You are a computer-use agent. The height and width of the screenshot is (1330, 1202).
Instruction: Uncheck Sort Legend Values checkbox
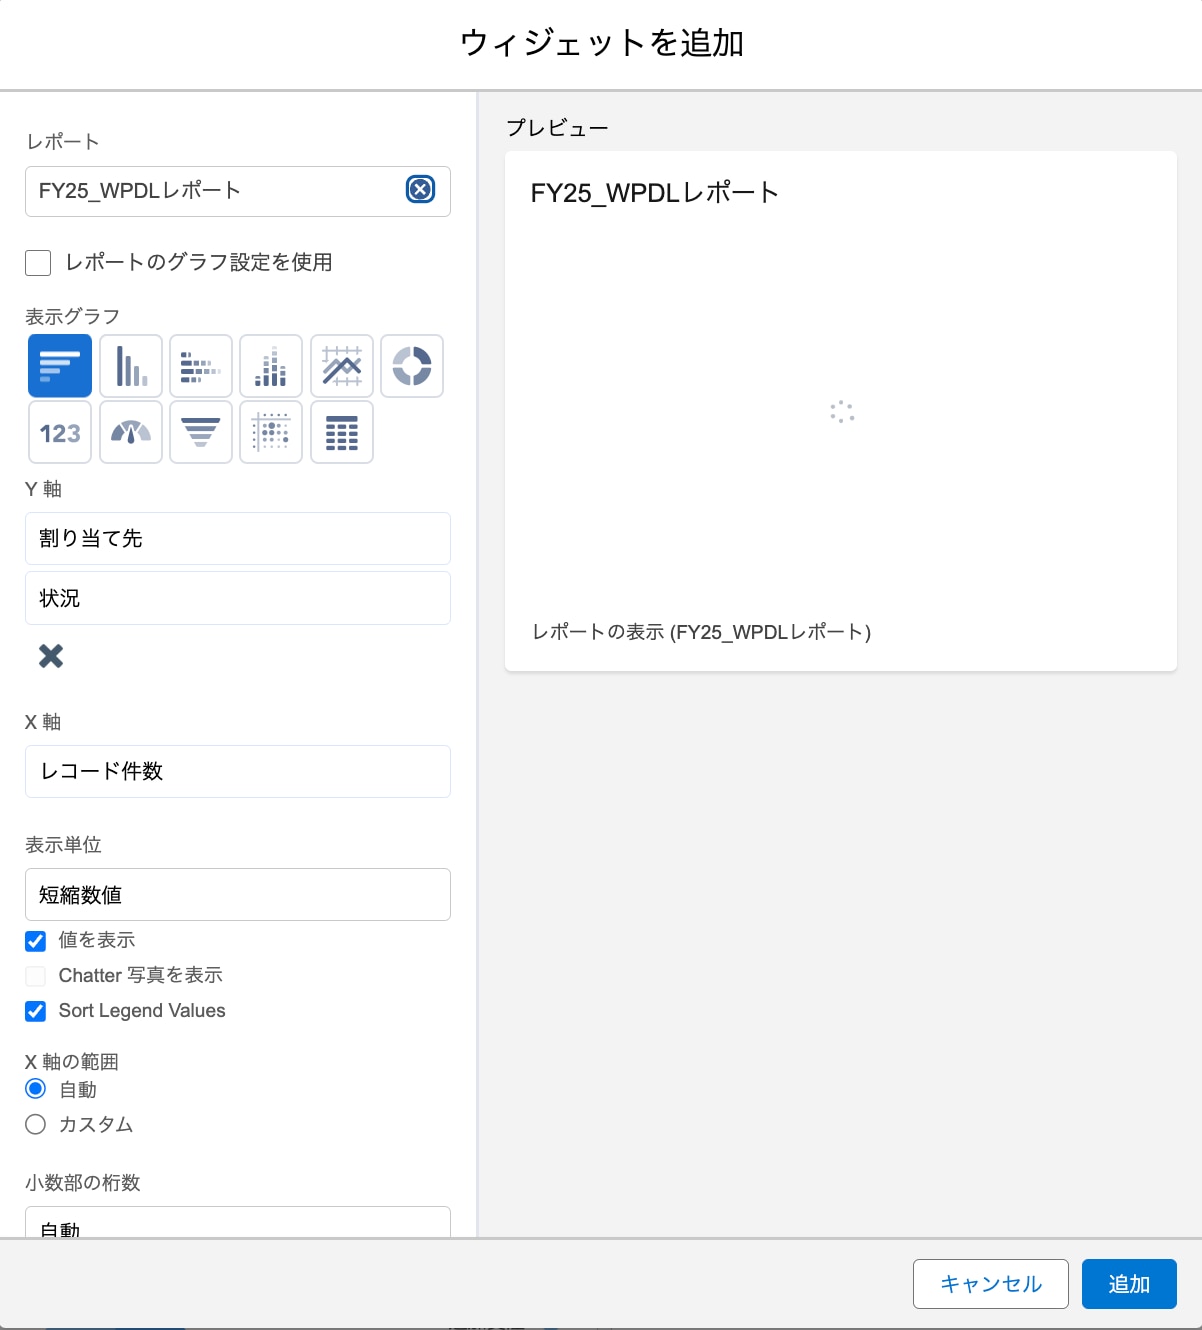36,1011
